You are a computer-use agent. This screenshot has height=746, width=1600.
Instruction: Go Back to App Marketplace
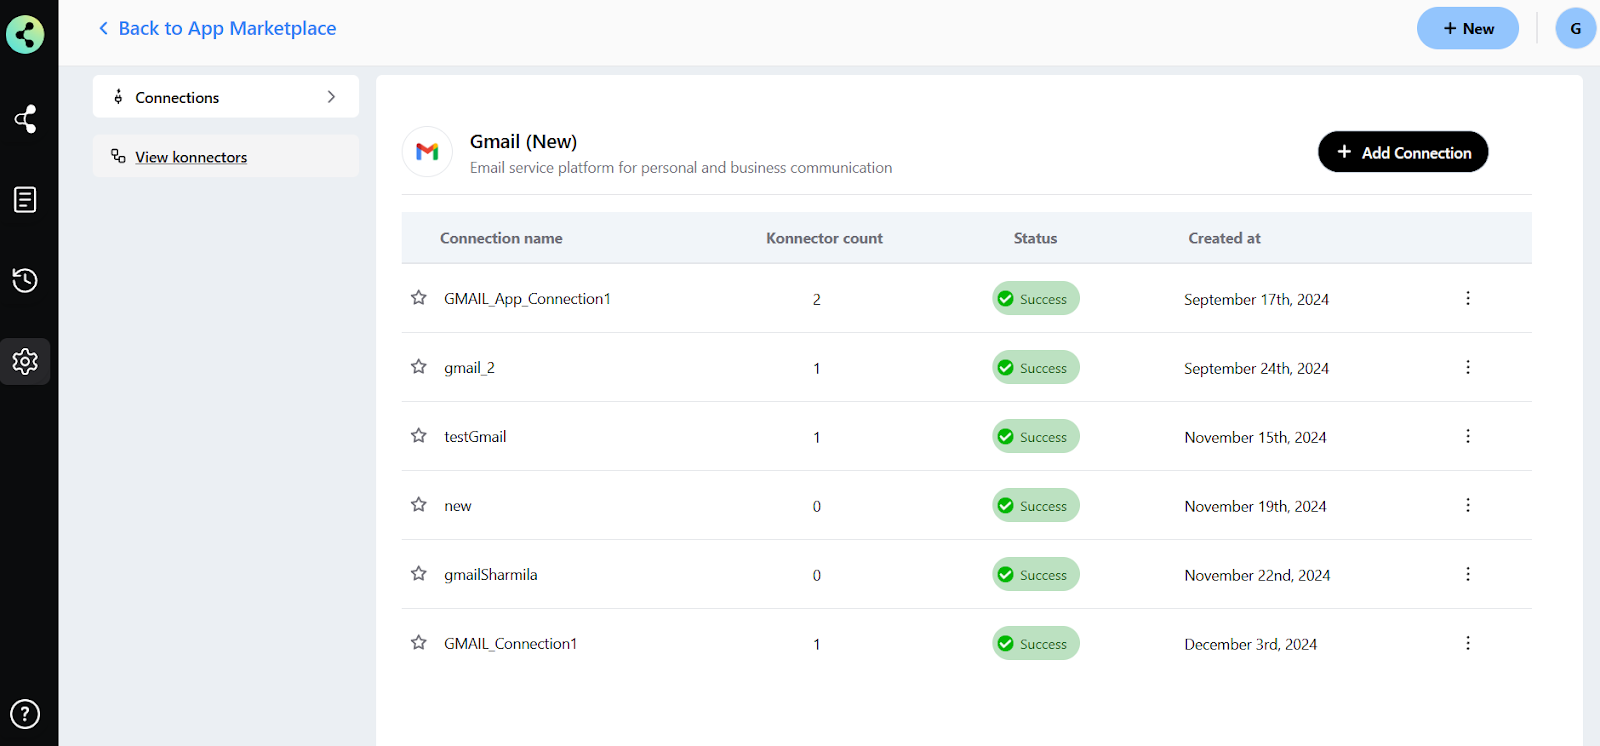tap(217, 28)
